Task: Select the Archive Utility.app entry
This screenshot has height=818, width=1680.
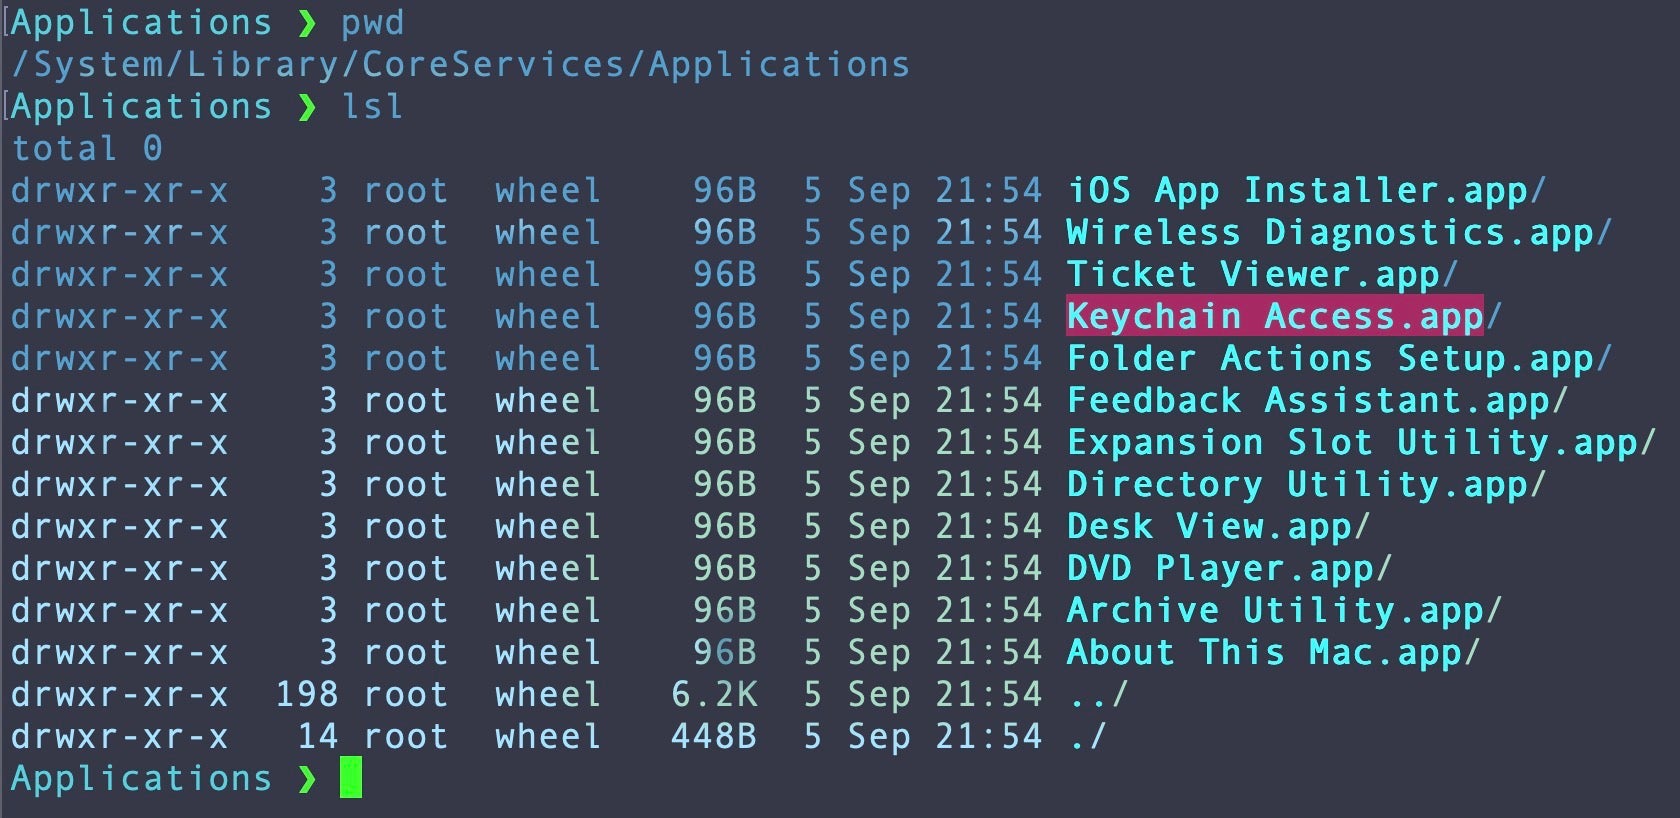Action: pos(1283,611)
